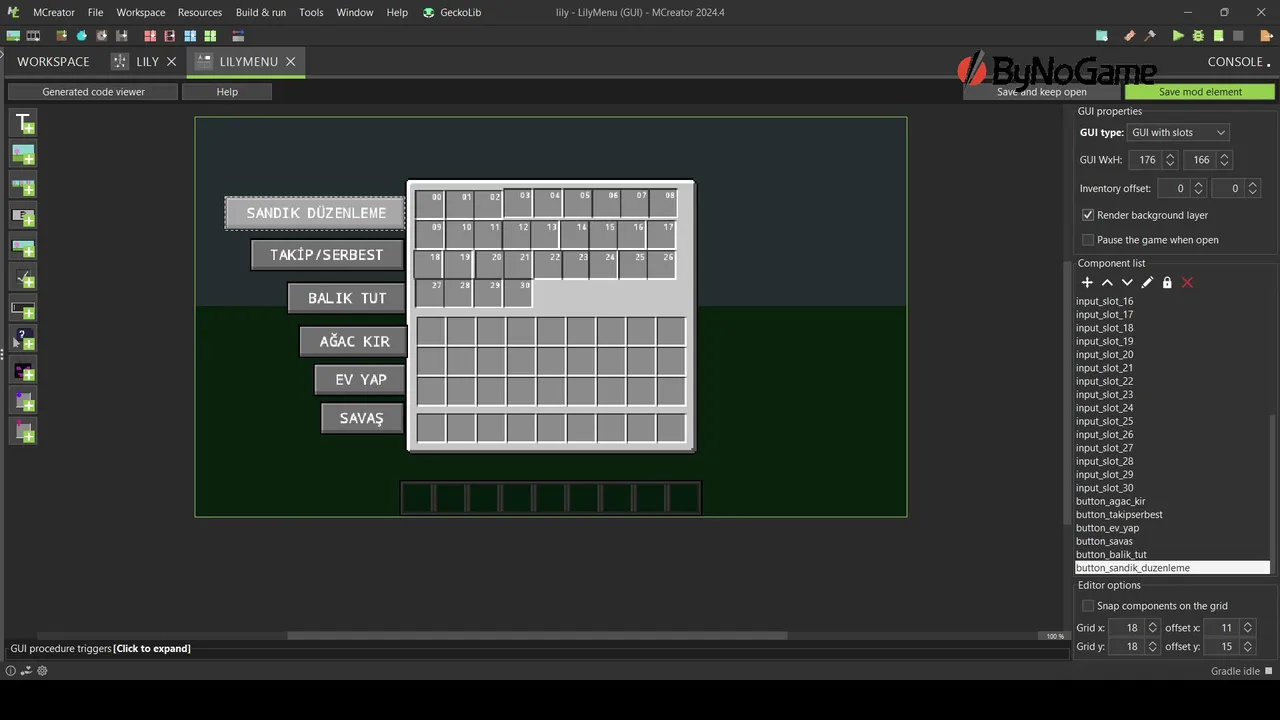
Task: Open the Tools menu
Action: [x=311, y=12]
